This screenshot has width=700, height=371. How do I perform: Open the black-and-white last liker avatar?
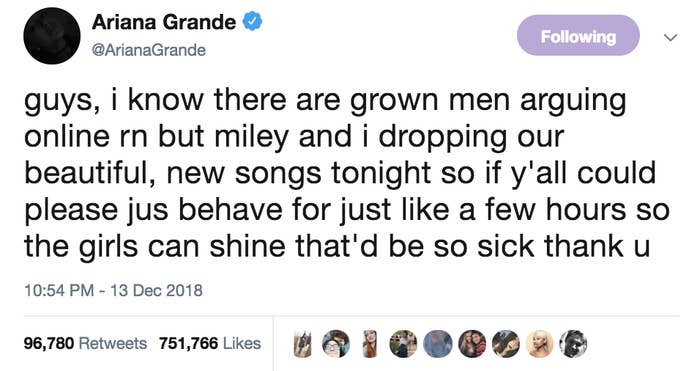574,344
